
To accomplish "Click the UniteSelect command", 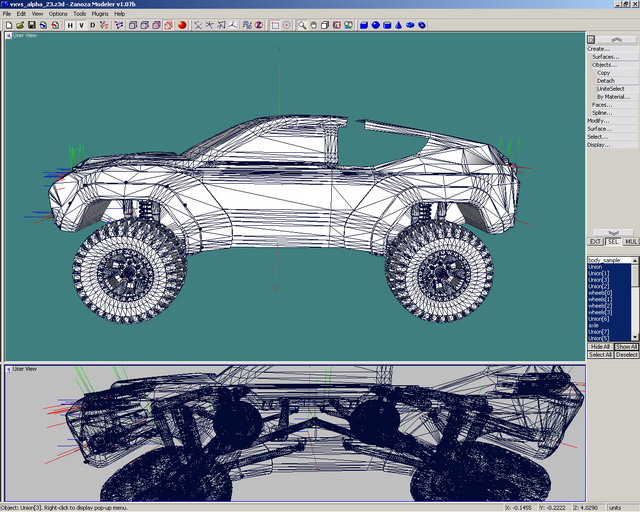I will (x=610, y=88).
